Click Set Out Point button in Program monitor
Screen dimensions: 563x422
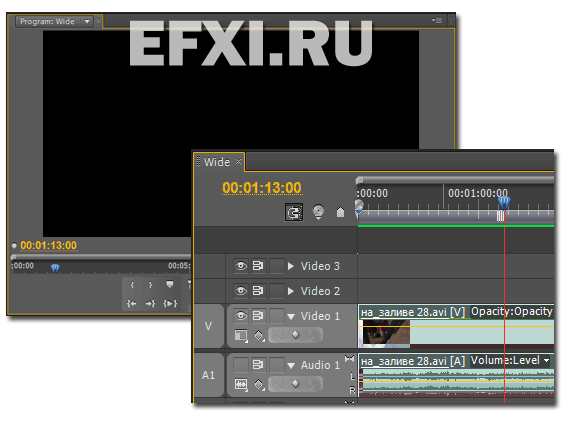click(150, 285)
